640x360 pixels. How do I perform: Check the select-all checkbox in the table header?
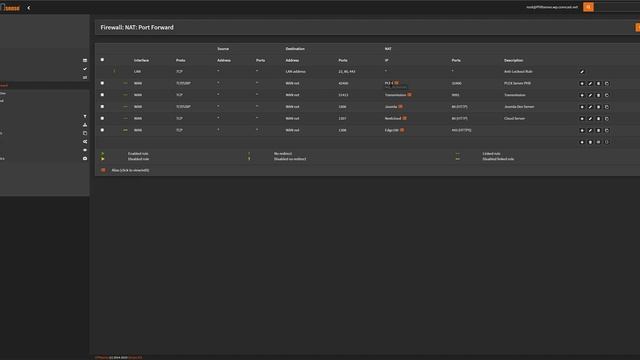102,60
